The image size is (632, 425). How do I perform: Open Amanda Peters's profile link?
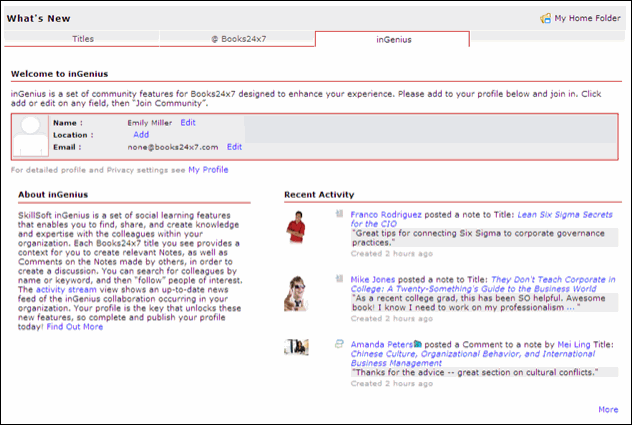(382, 344)
